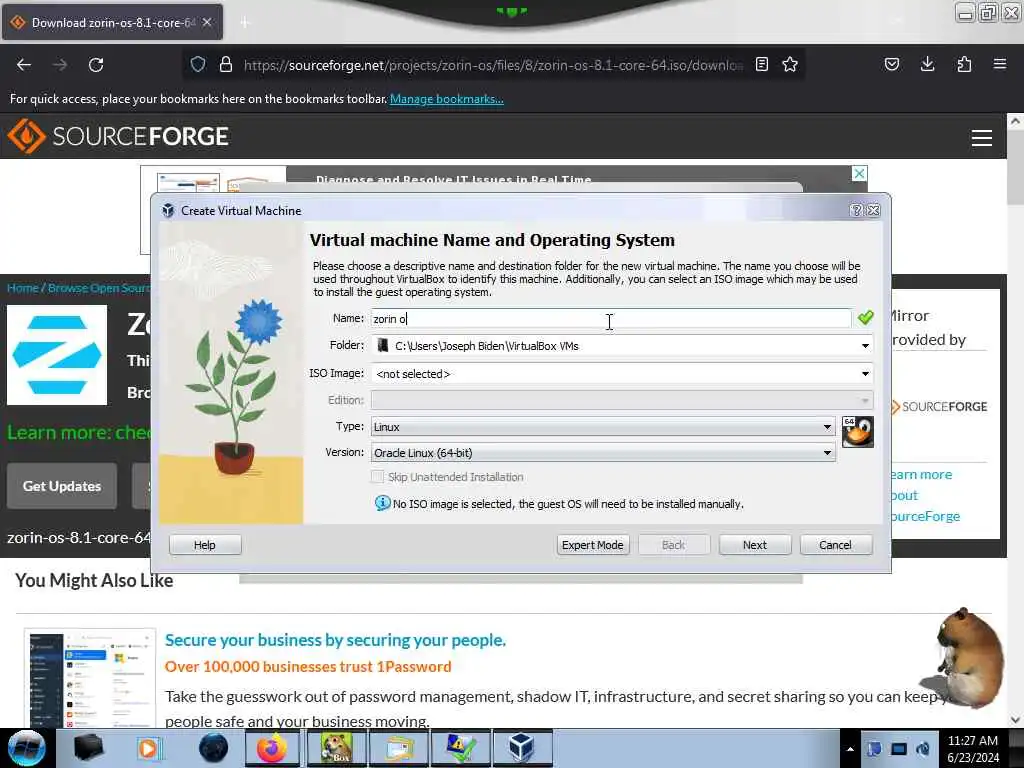Open SourceForge hamburger menu
The width and height of the screenshot is (1024, 768).
pyautogui.click(x=982, y=138)
